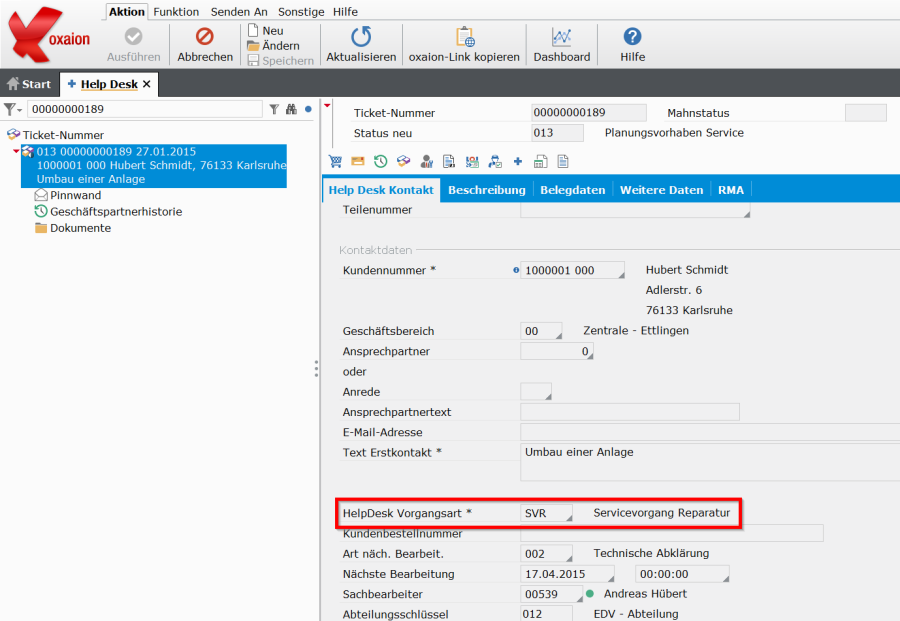Open the Funktion menu
This screenshot has height=621, width=900.
(x=176, y=11)
